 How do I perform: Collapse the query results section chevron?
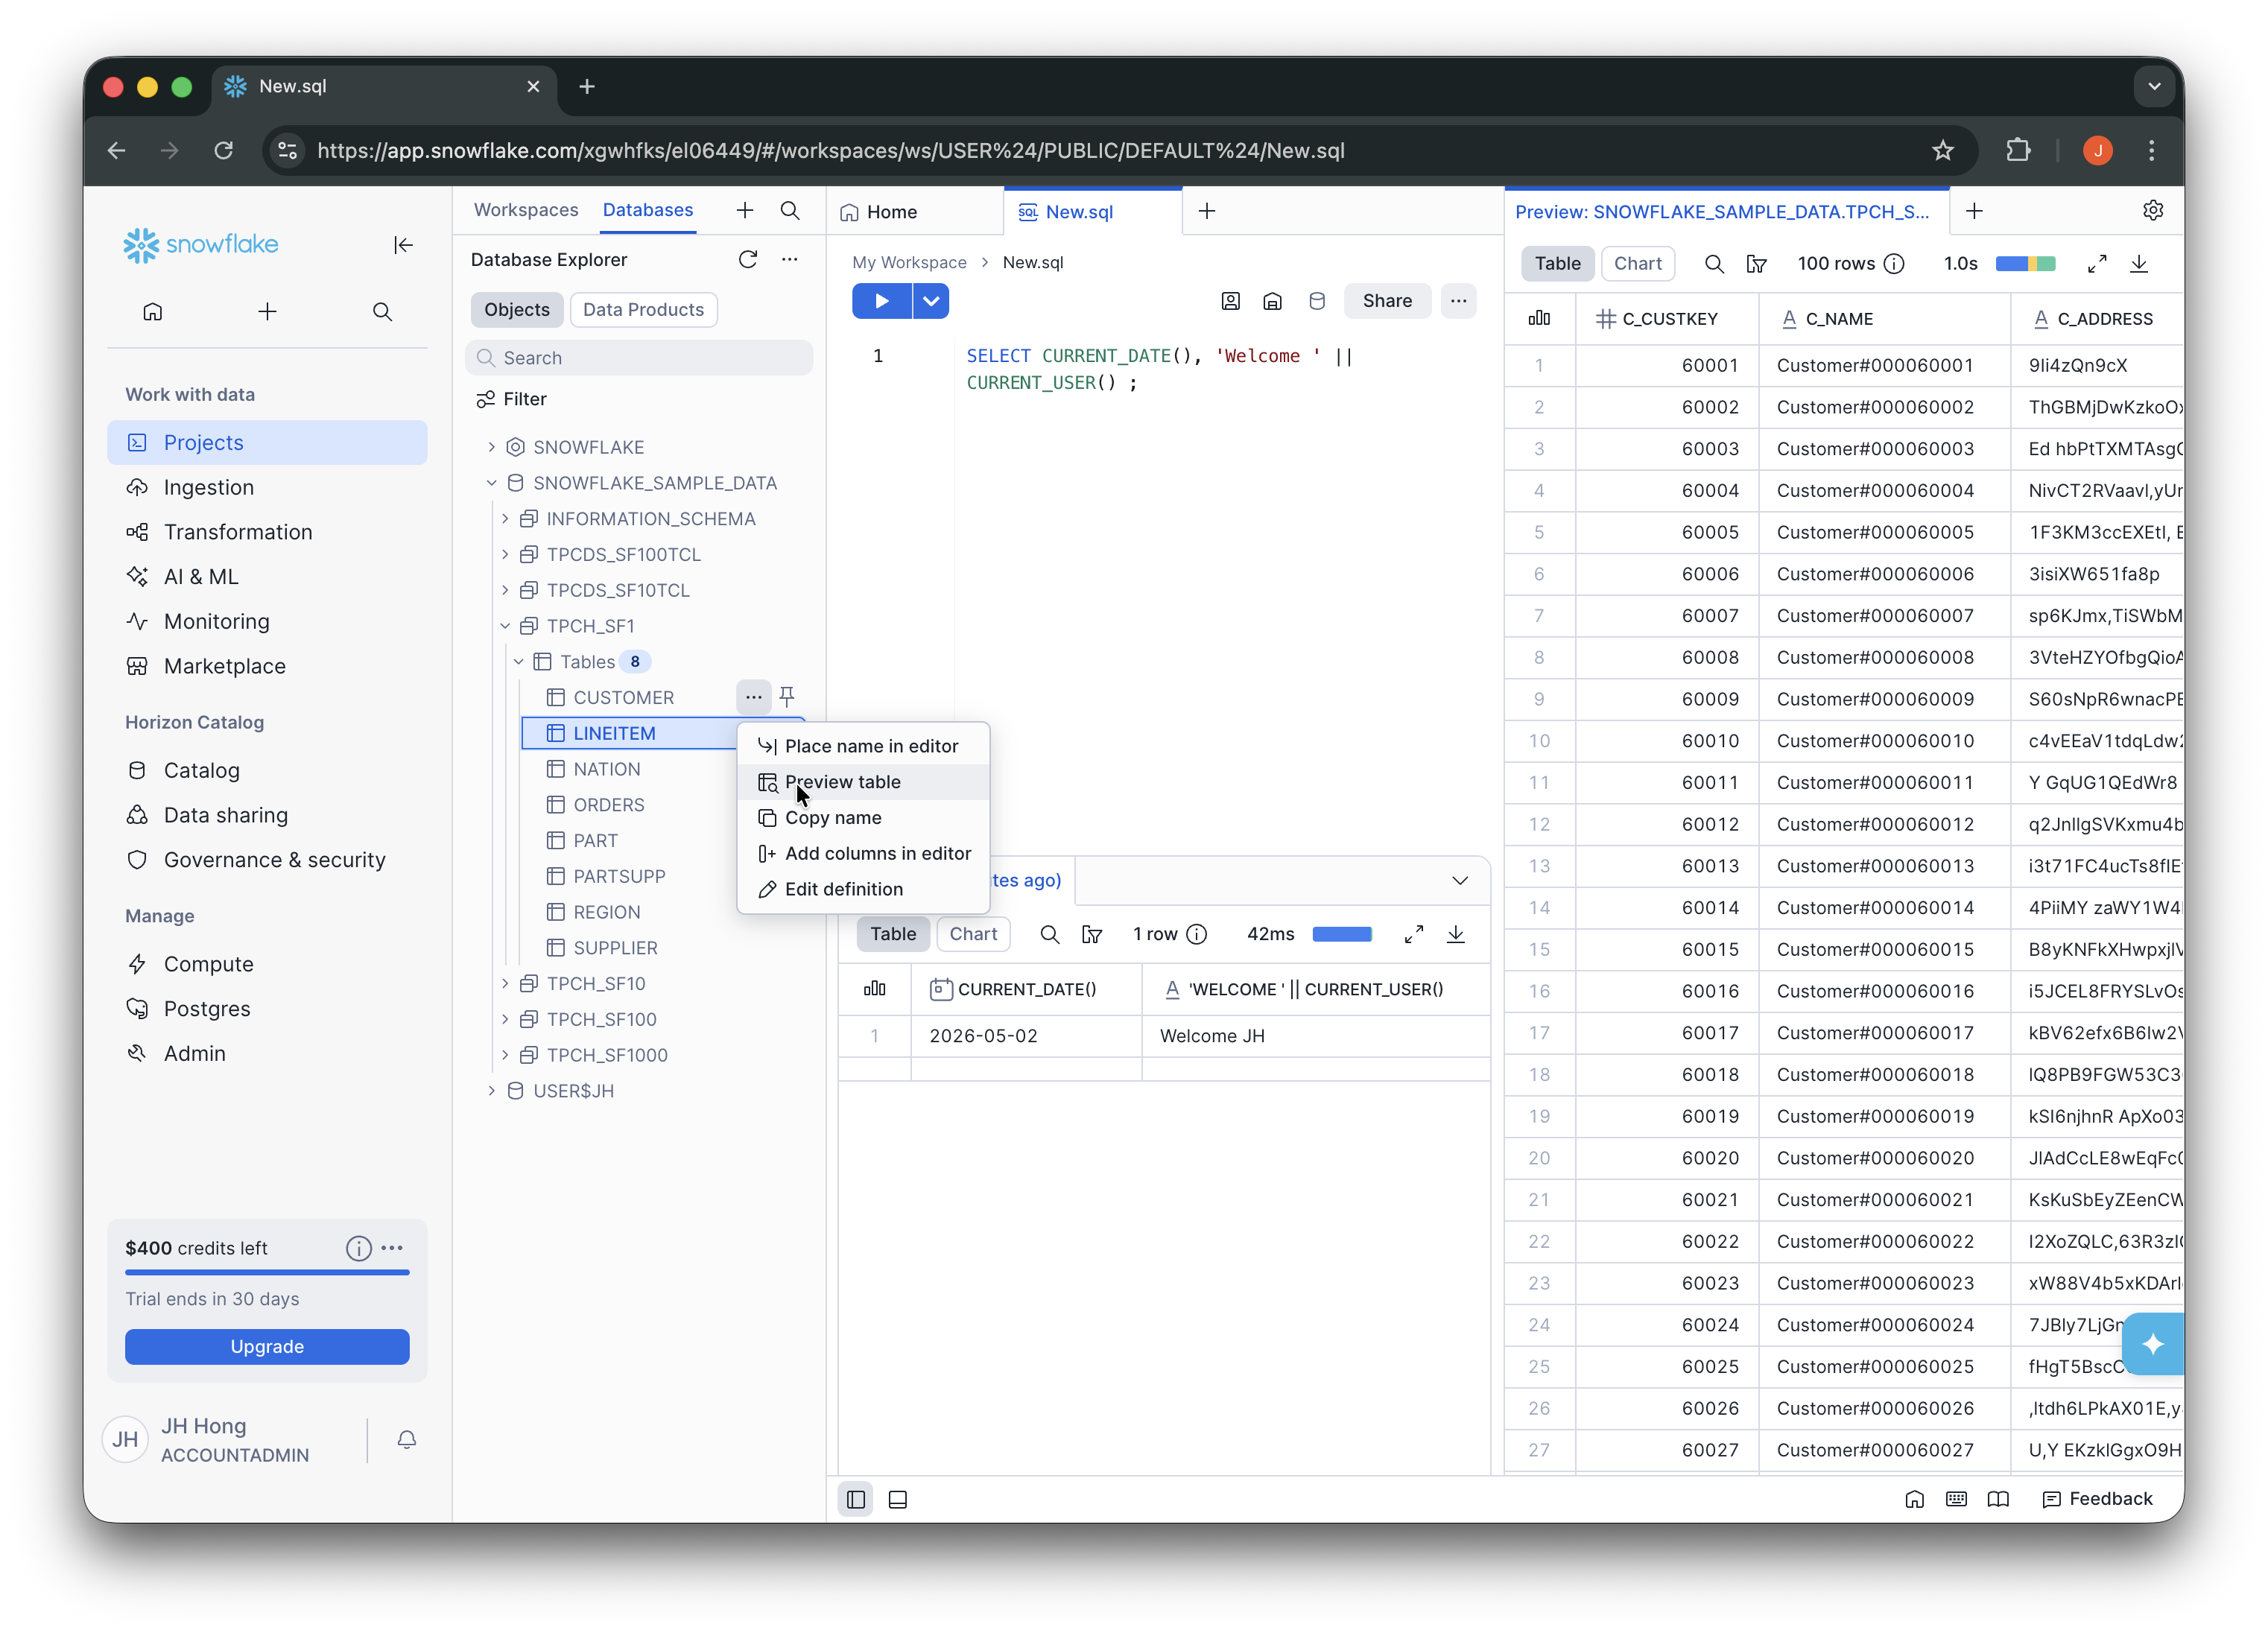tap(1460, 881)
